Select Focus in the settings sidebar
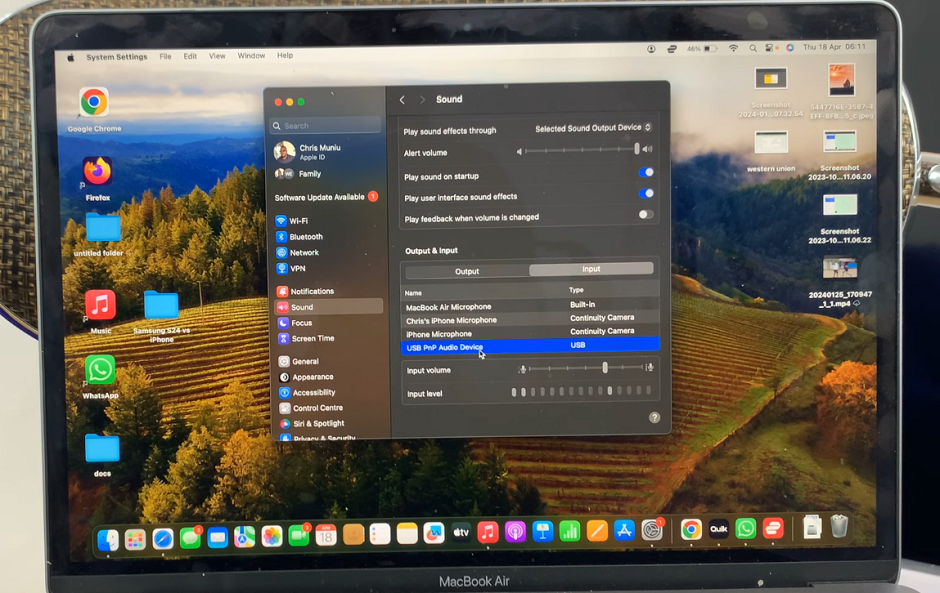The width and height of the screenshot is (940, 593). (295, 323)
